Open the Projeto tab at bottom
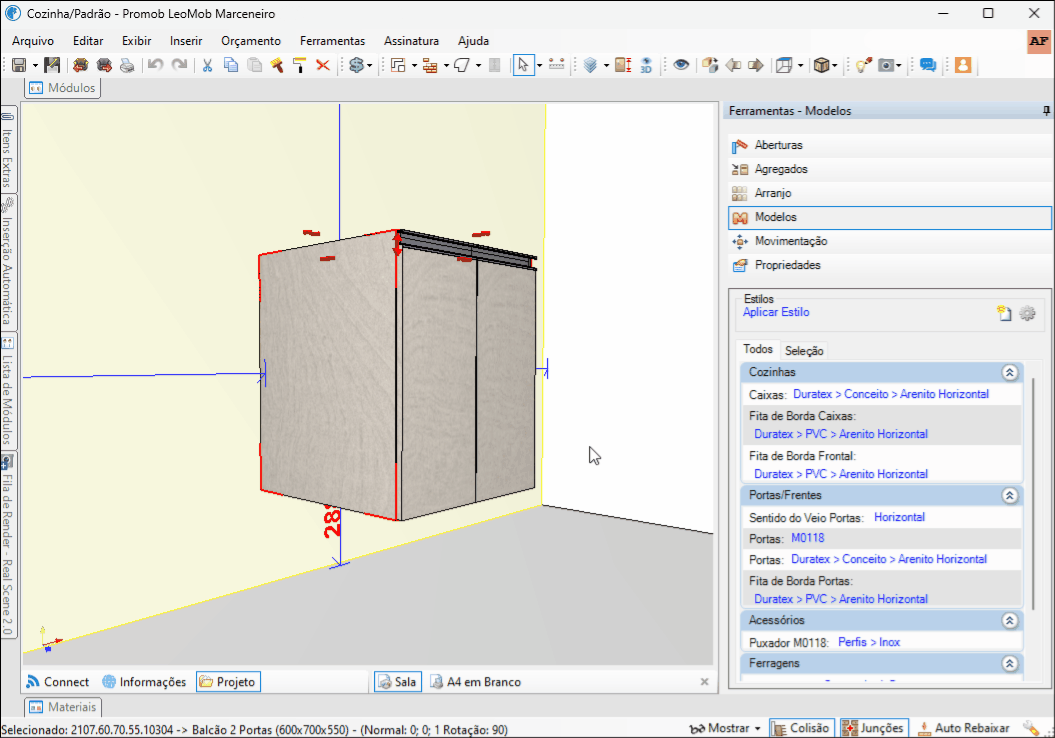 point(228,681)
